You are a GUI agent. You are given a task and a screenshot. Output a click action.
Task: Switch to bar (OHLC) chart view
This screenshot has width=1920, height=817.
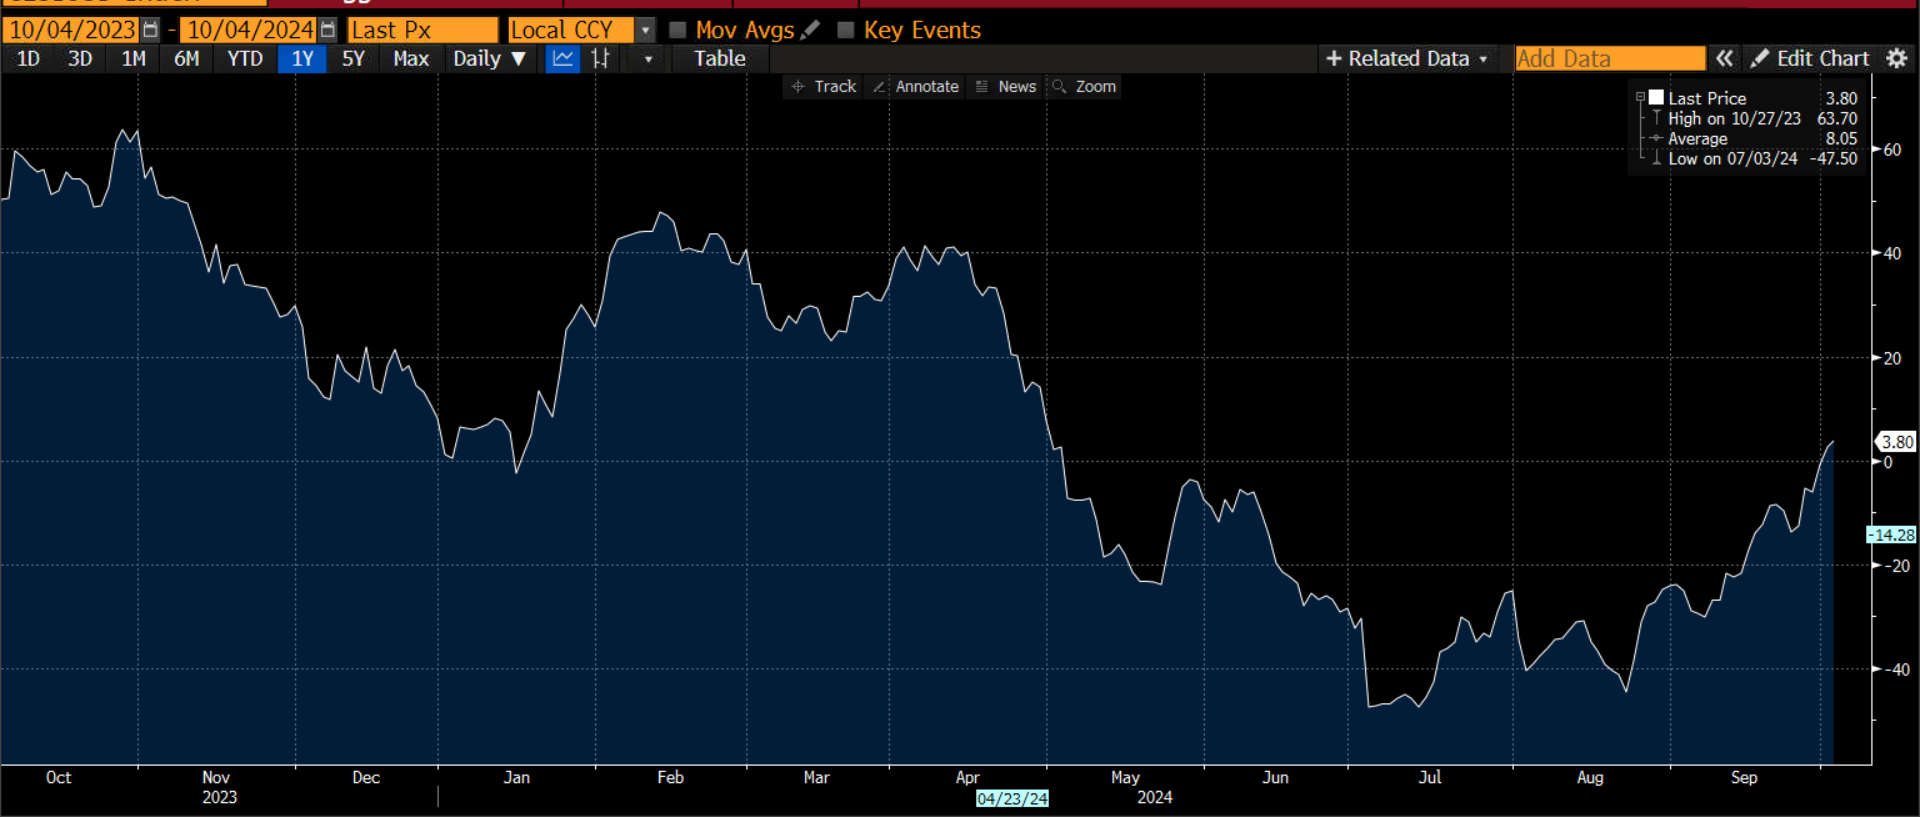click(600, 59)
